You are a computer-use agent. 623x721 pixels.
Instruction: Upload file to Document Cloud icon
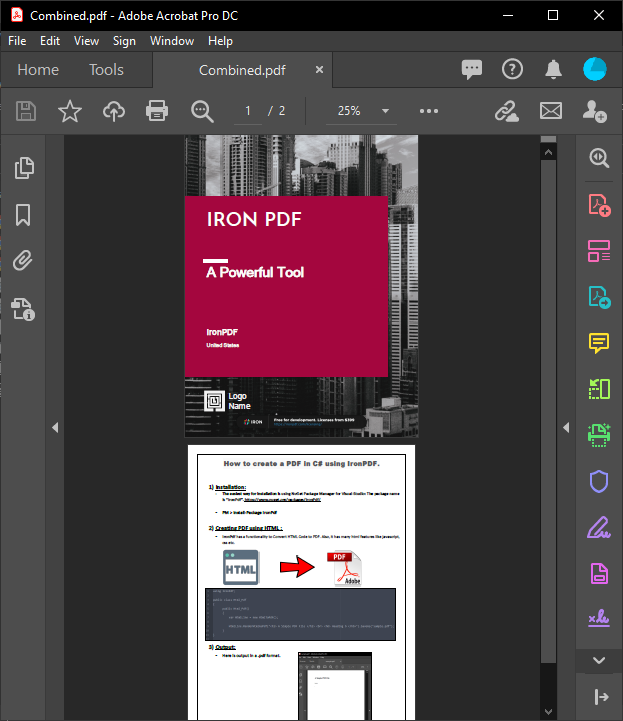pyautogui.click(x=114, y=111)
